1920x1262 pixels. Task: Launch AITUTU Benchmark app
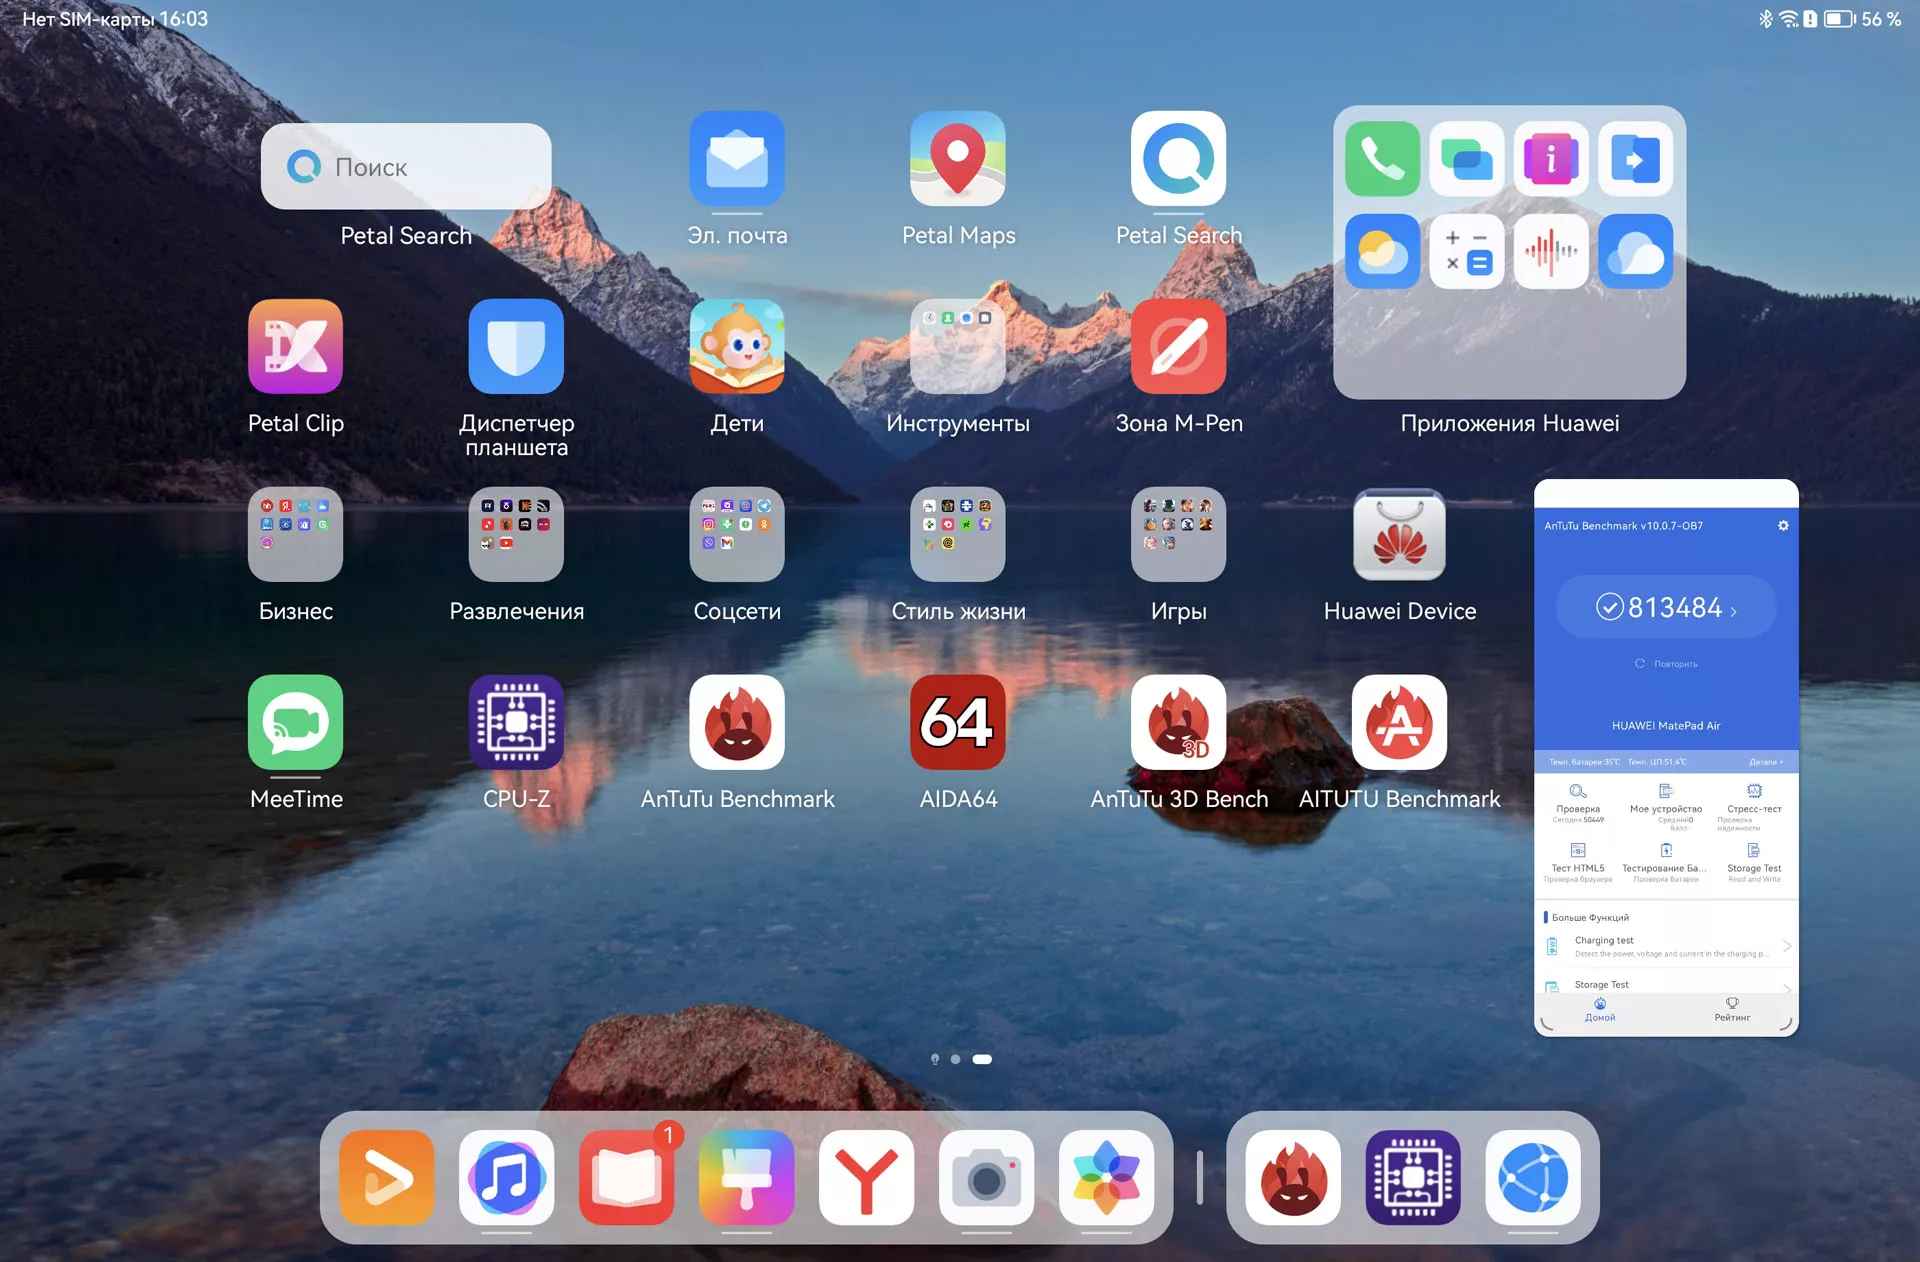point(1399,722)
